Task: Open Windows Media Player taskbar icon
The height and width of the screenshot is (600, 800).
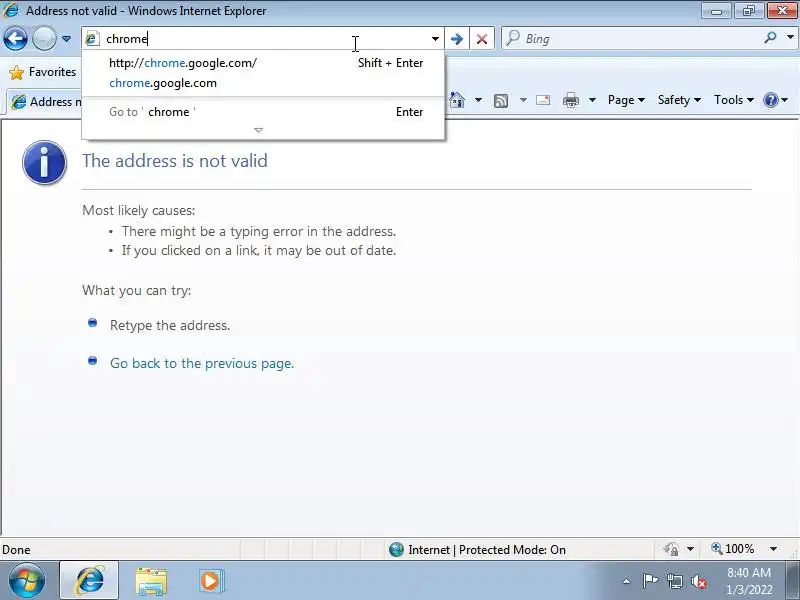Action: click(211, 581)
